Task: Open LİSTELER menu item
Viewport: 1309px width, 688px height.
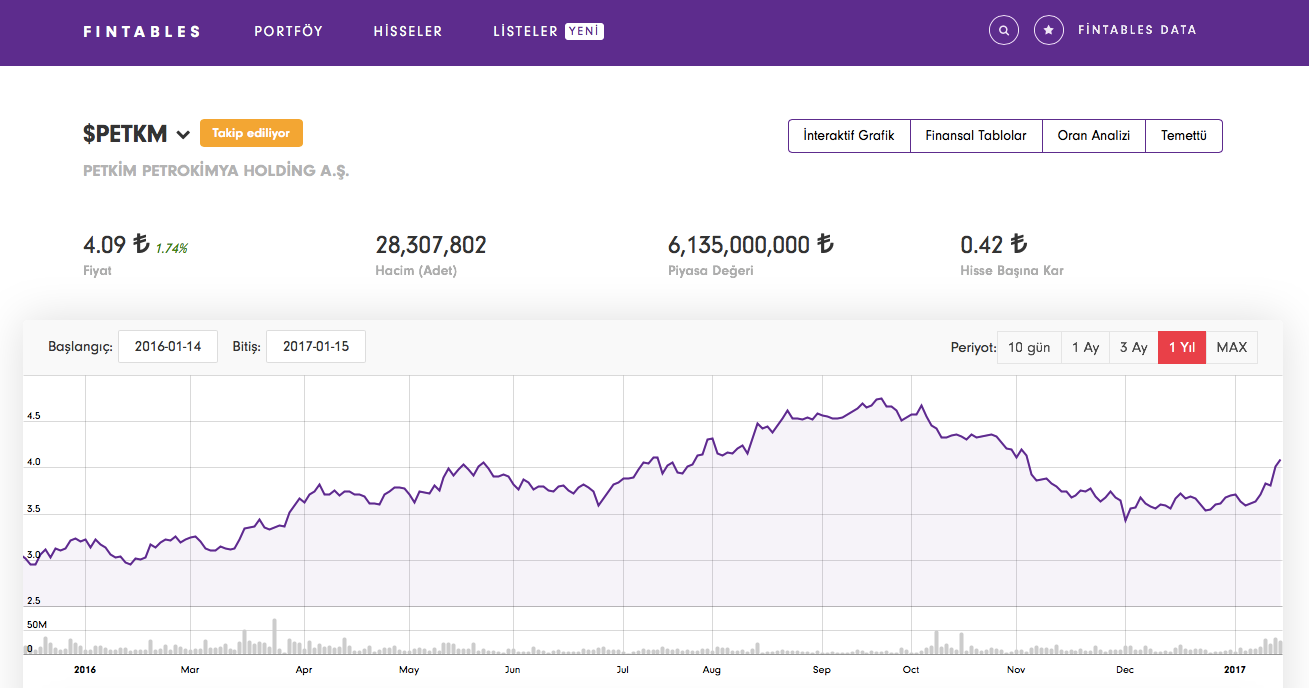Action: click(525, 31)
